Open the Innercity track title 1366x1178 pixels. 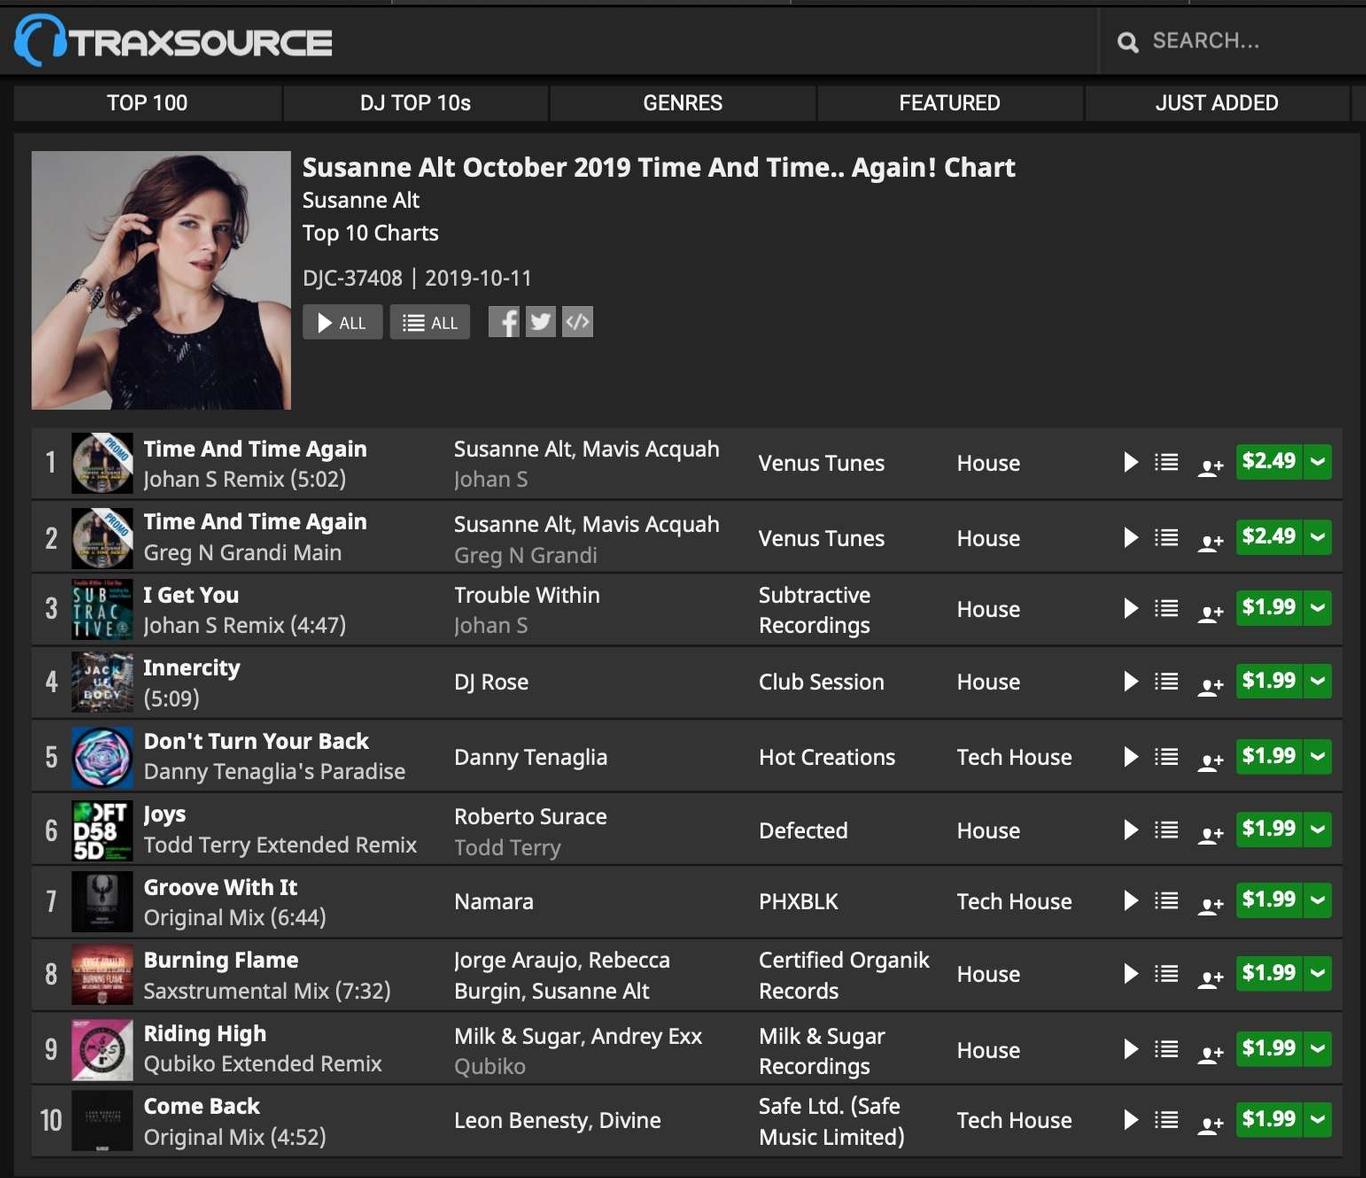192,667
